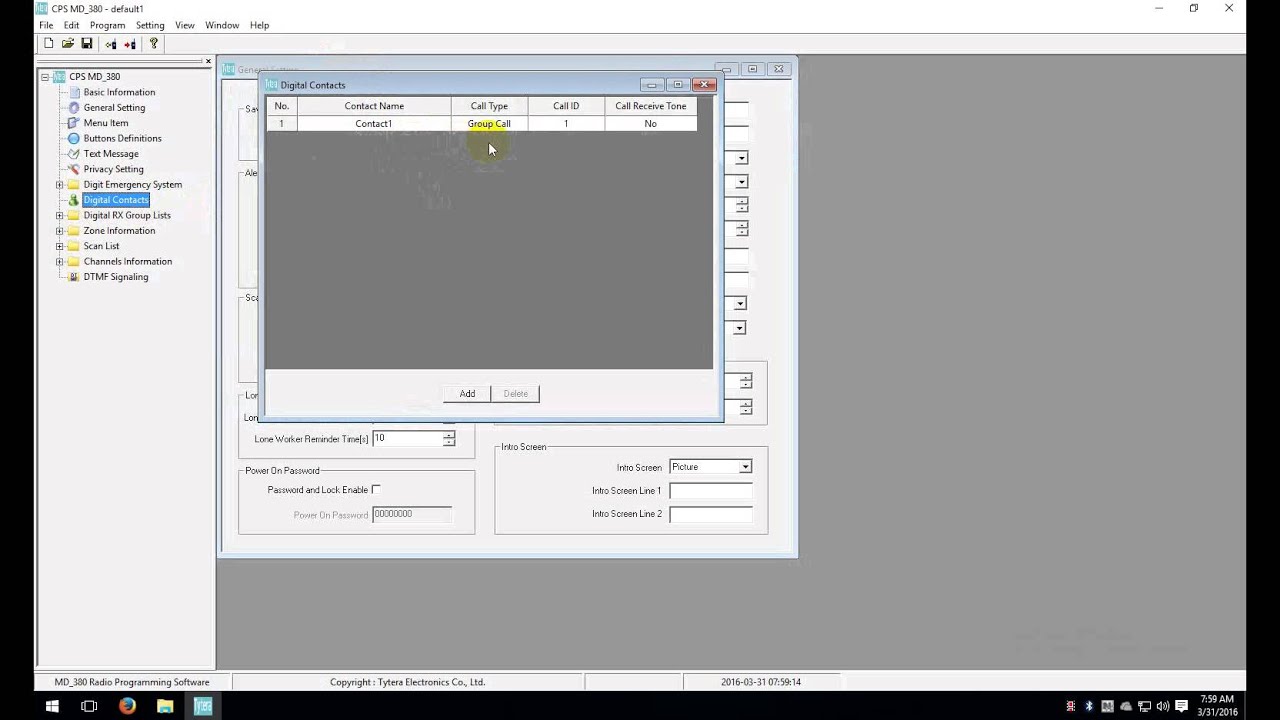Open DTMF Signaling tree node
The width and height of the screenshot is (1280, 720).
(x=116, y=277)
